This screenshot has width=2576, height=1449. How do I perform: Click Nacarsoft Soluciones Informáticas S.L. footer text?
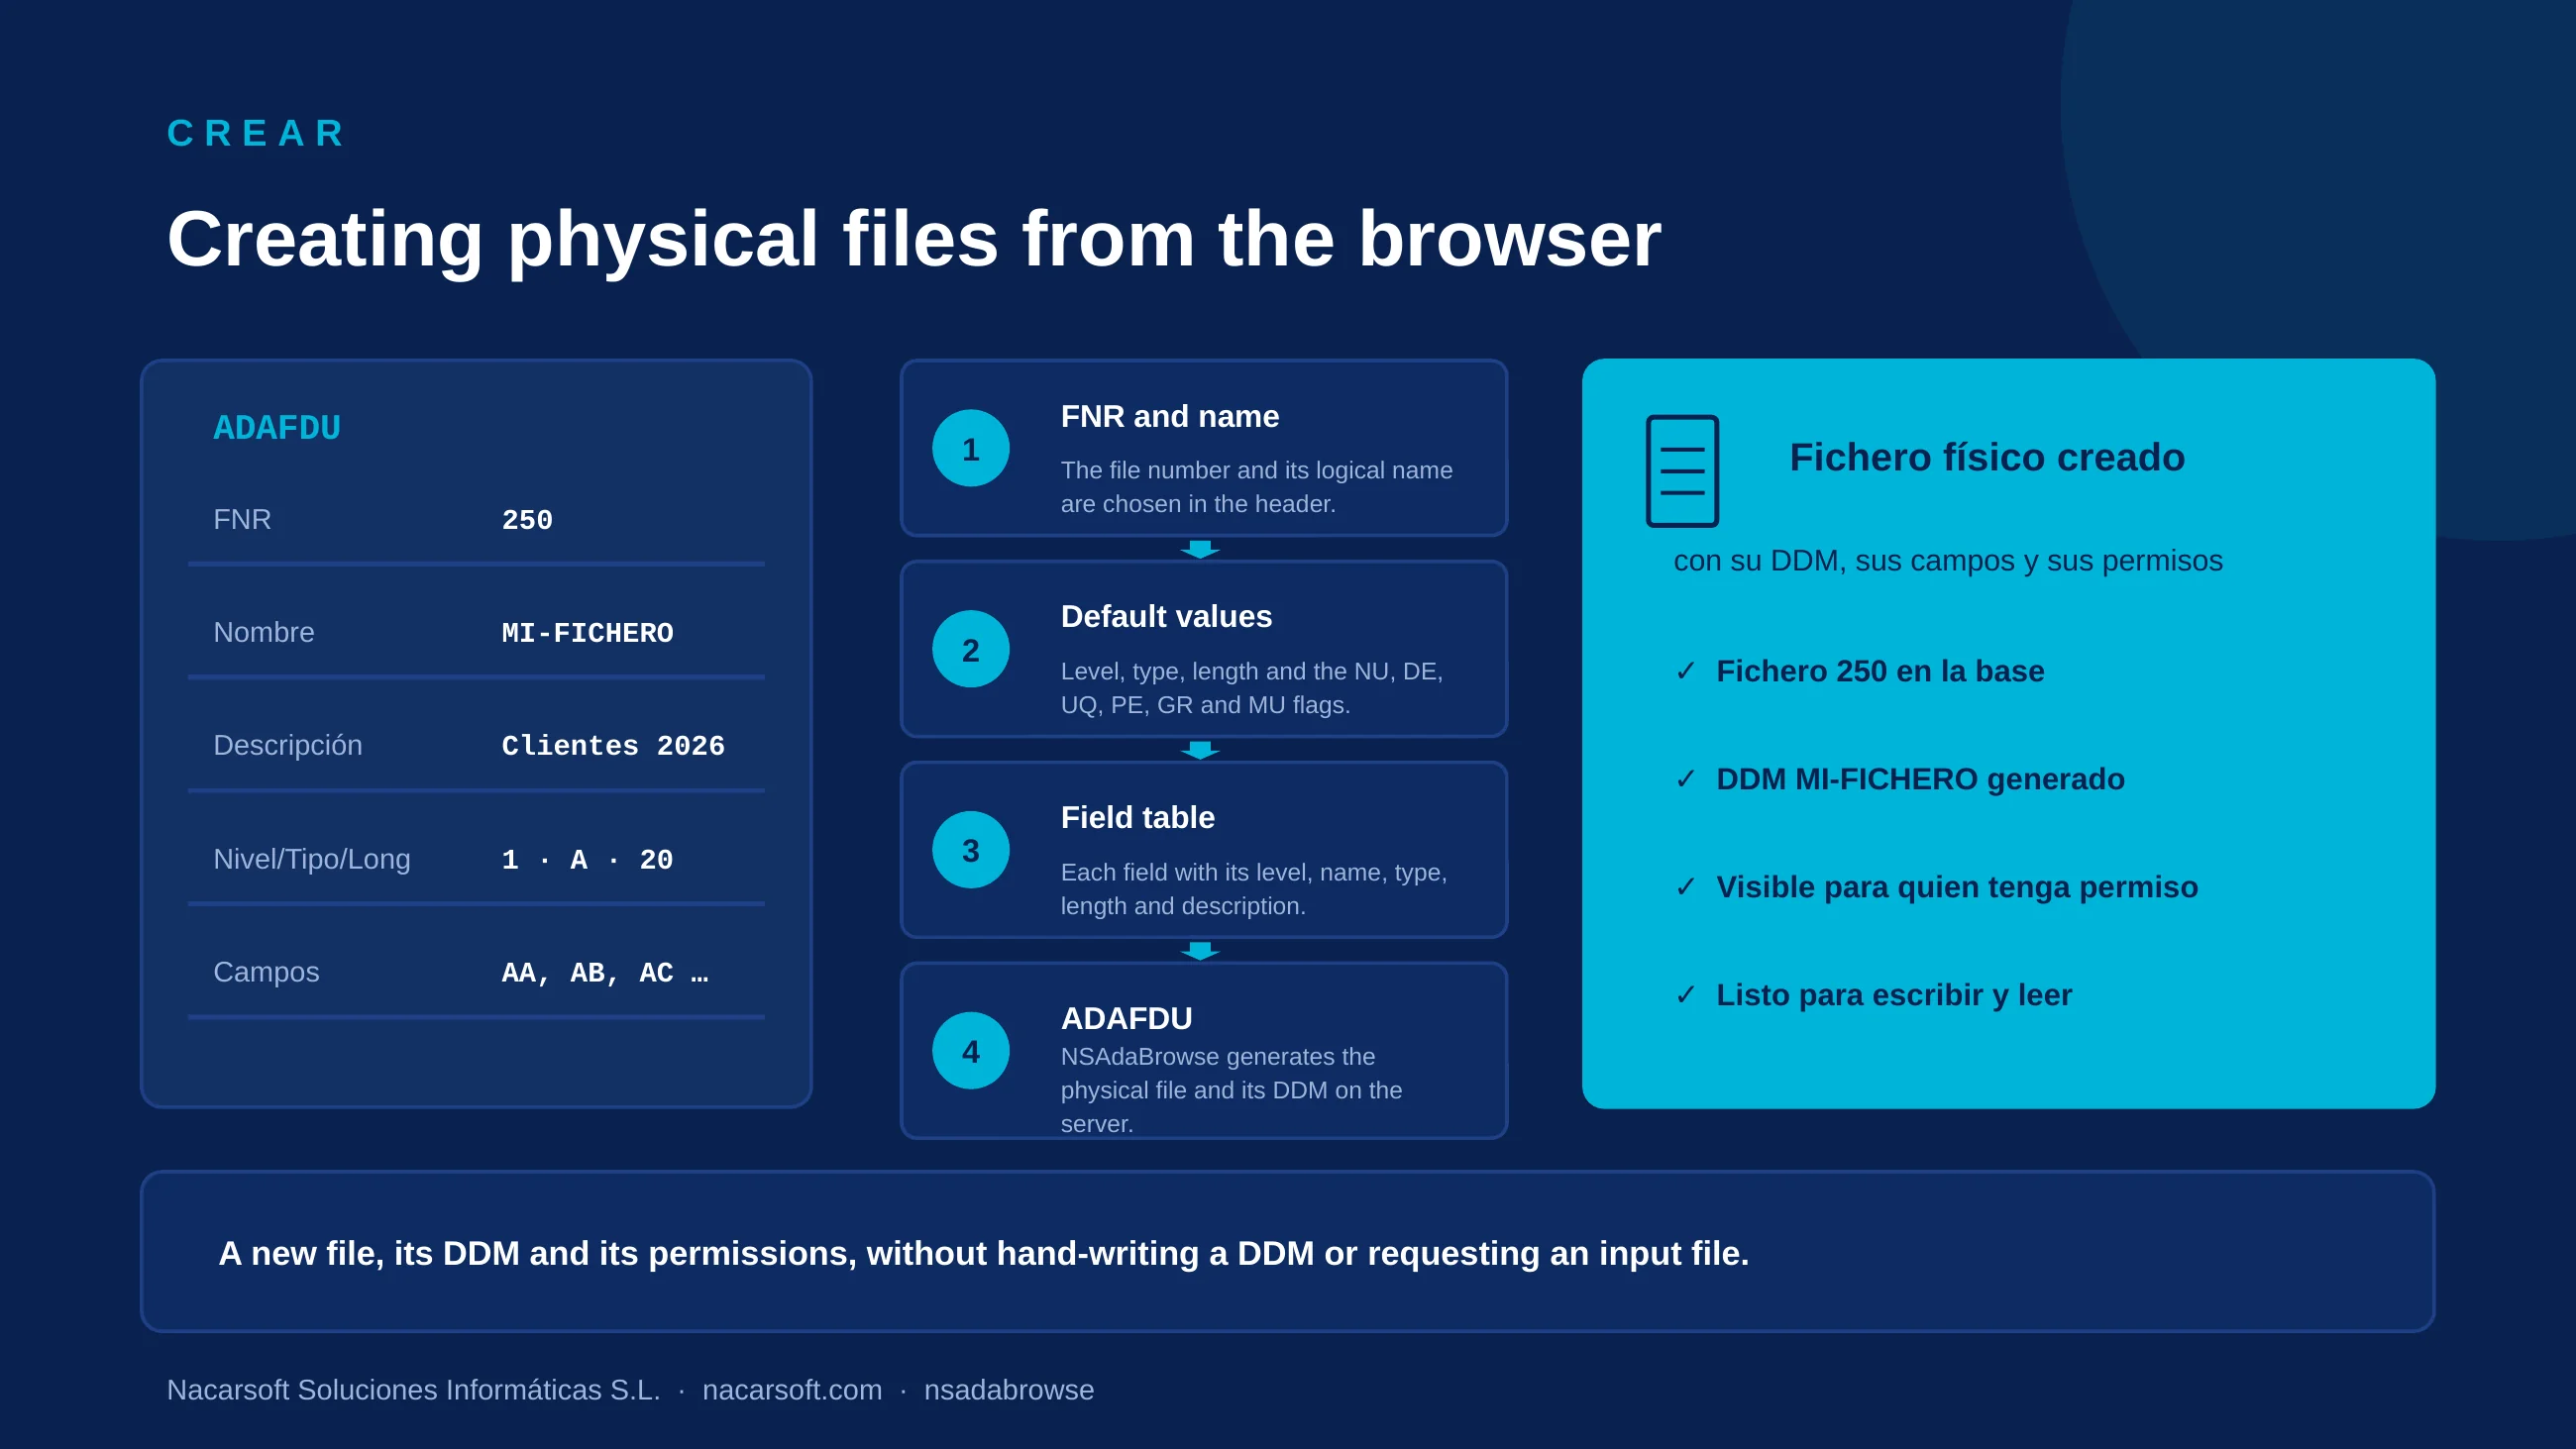point(413,1390)
